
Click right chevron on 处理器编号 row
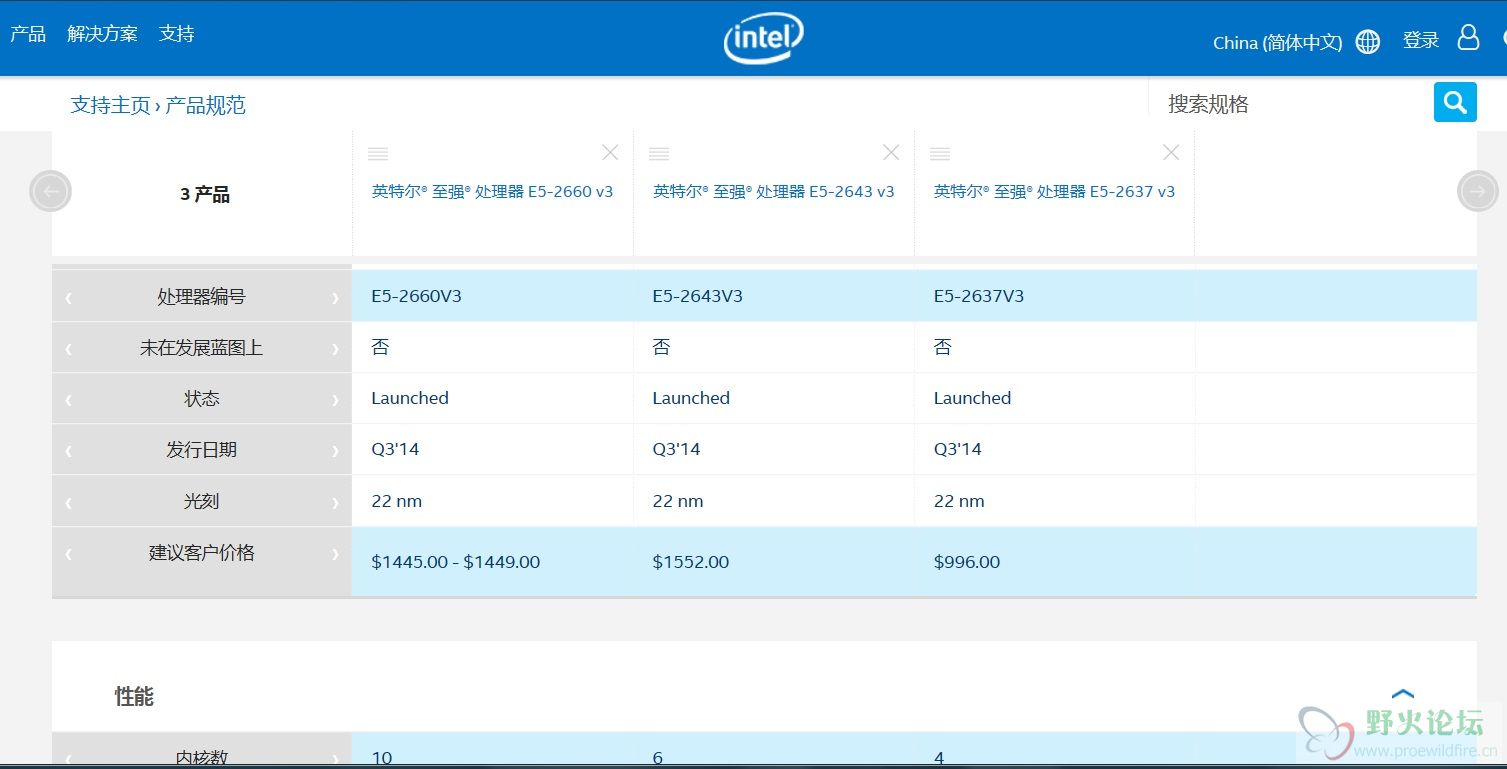coord(335,297)
